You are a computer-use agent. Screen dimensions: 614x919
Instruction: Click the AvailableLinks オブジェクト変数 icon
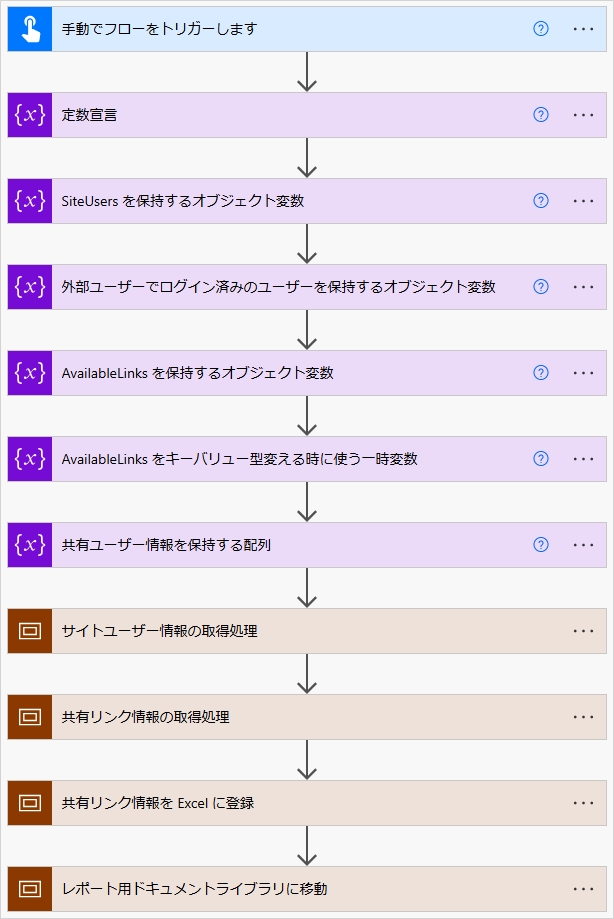click(x=29, y=373)
